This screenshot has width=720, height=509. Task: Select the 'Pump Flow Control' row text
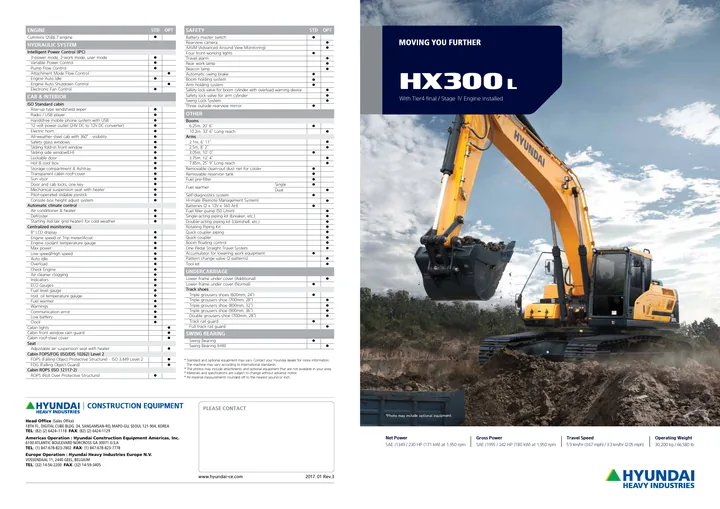[49, 68]
